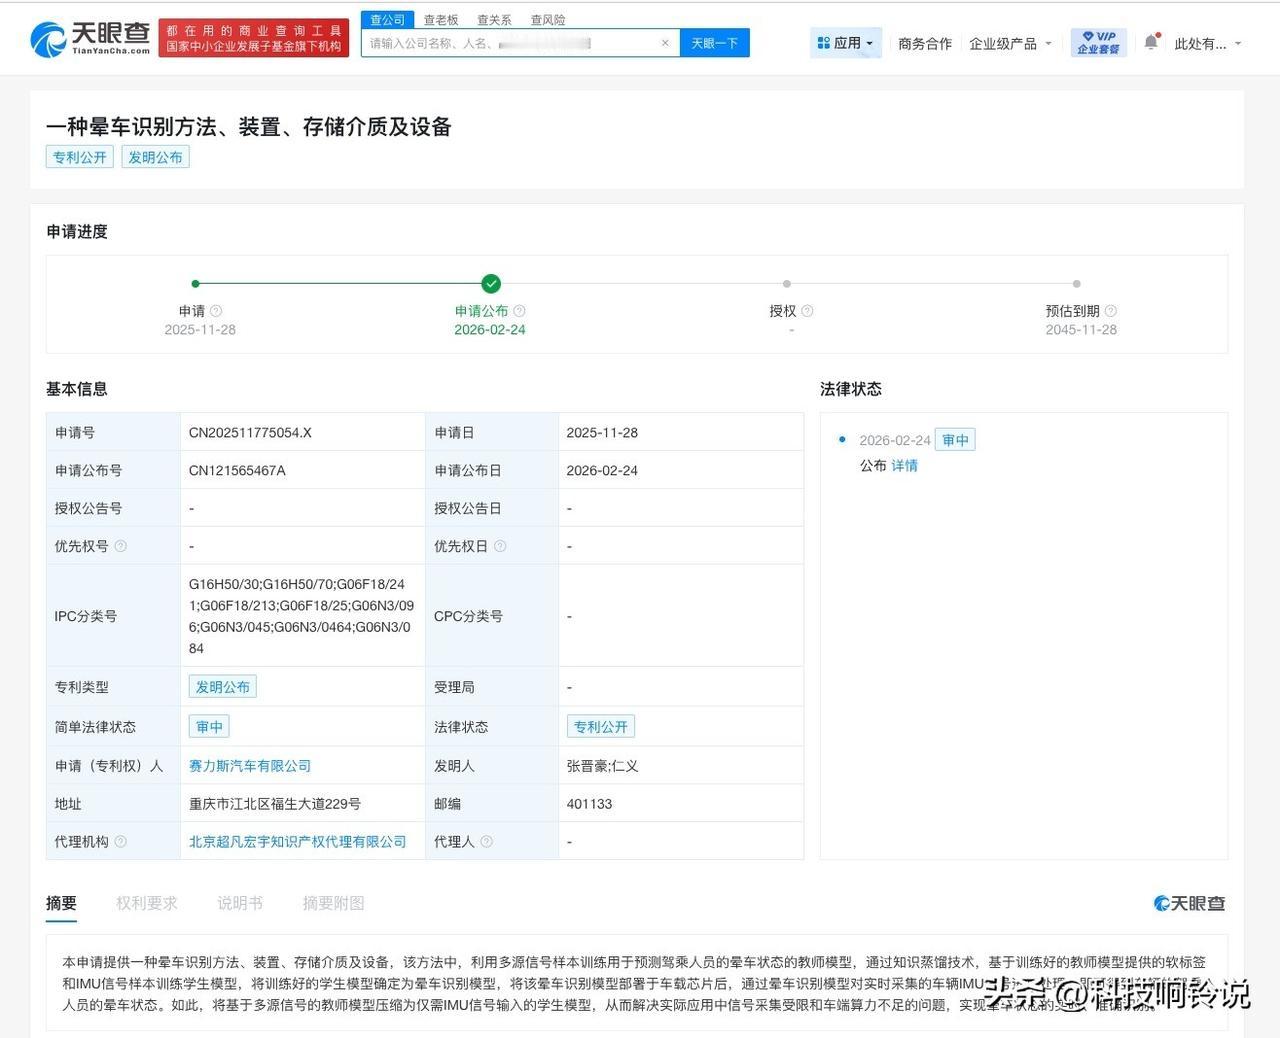
Task: Open the 赛力斯汽车有限公司 company link
Action: pos(250,765)
